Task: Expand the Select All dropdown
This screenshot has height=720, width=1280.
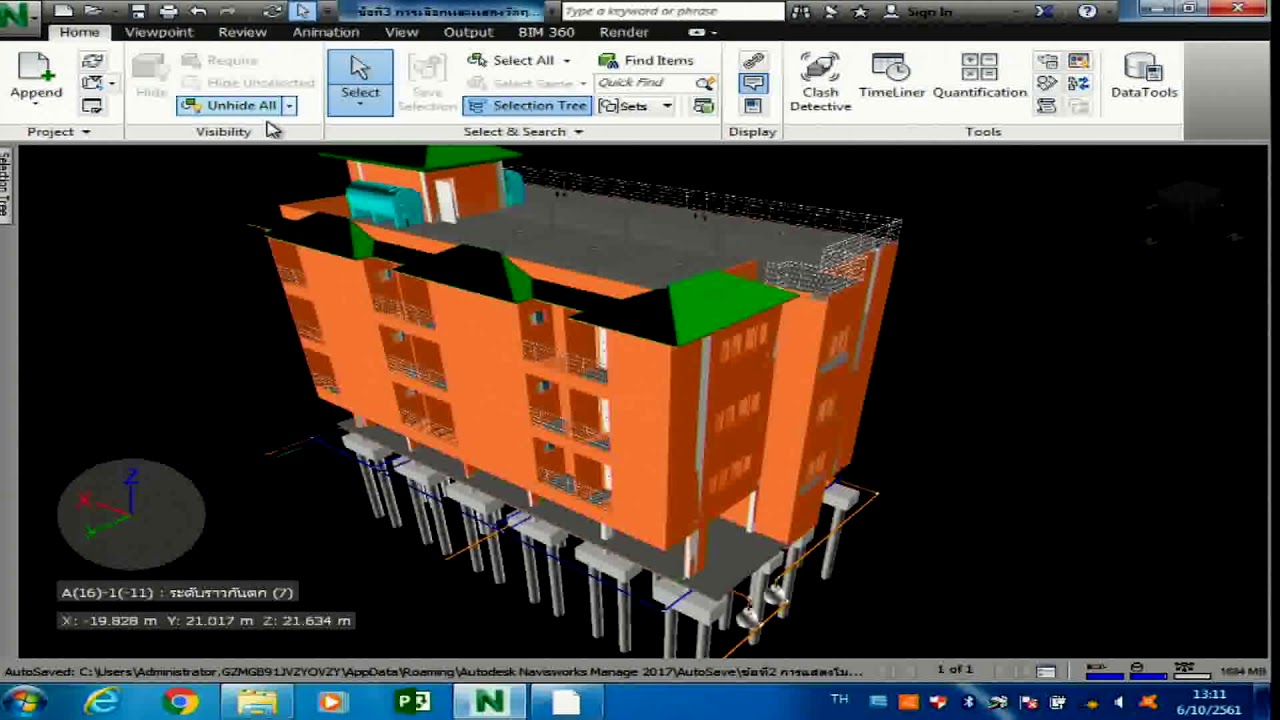Action: tap(567, 61)
